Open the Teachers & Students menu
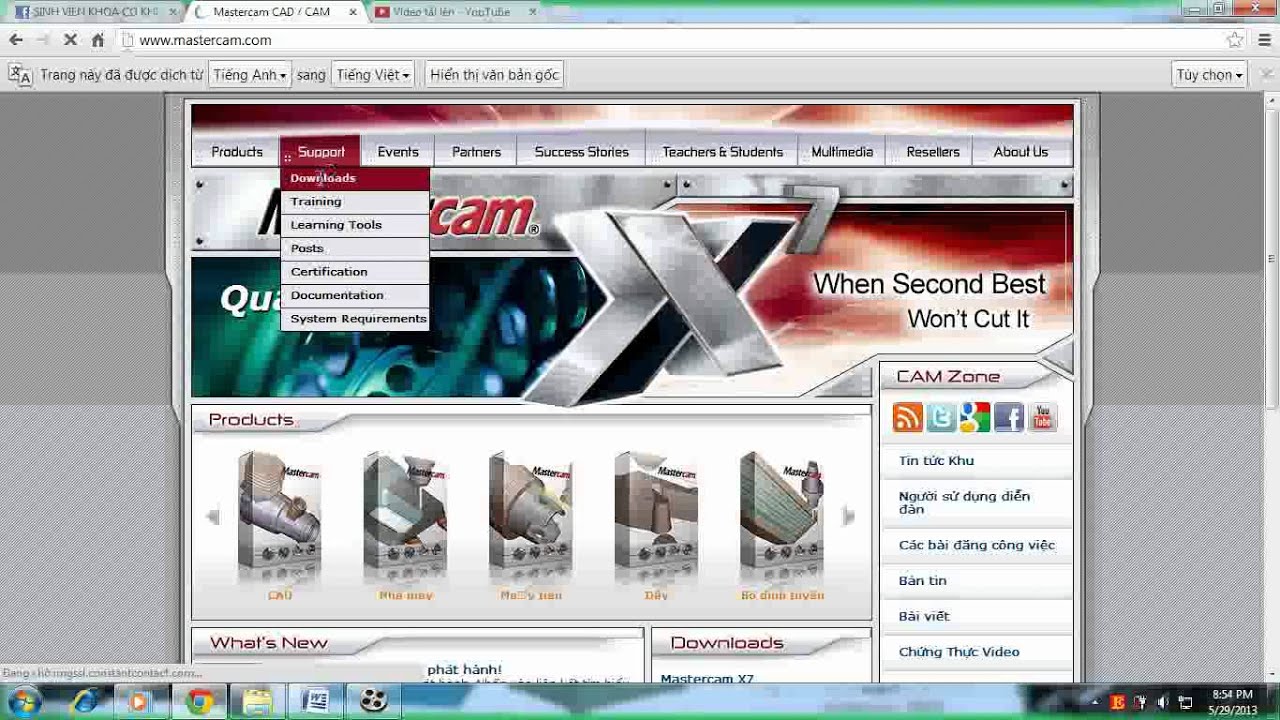Screen dimensions: 1280x720 tap(722, 152)
